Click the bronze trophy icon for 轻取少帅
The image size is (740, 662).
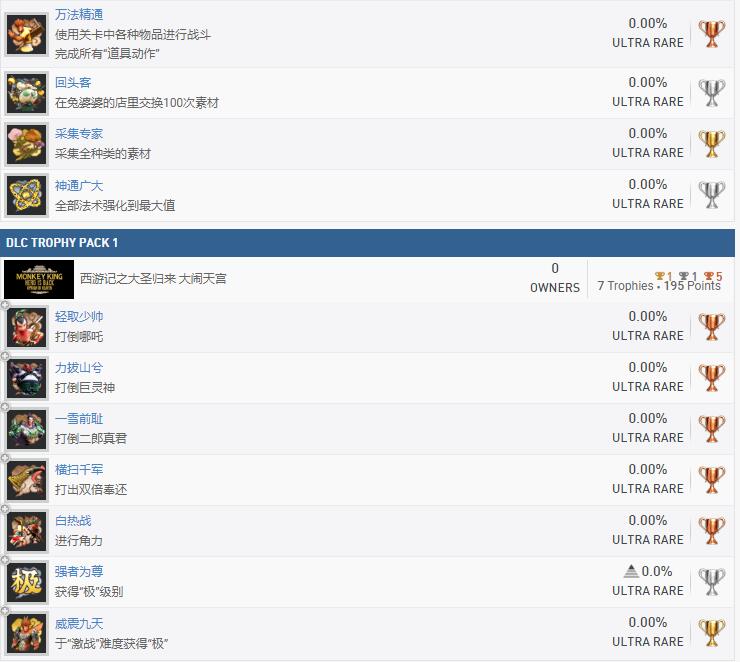(711, 326)
